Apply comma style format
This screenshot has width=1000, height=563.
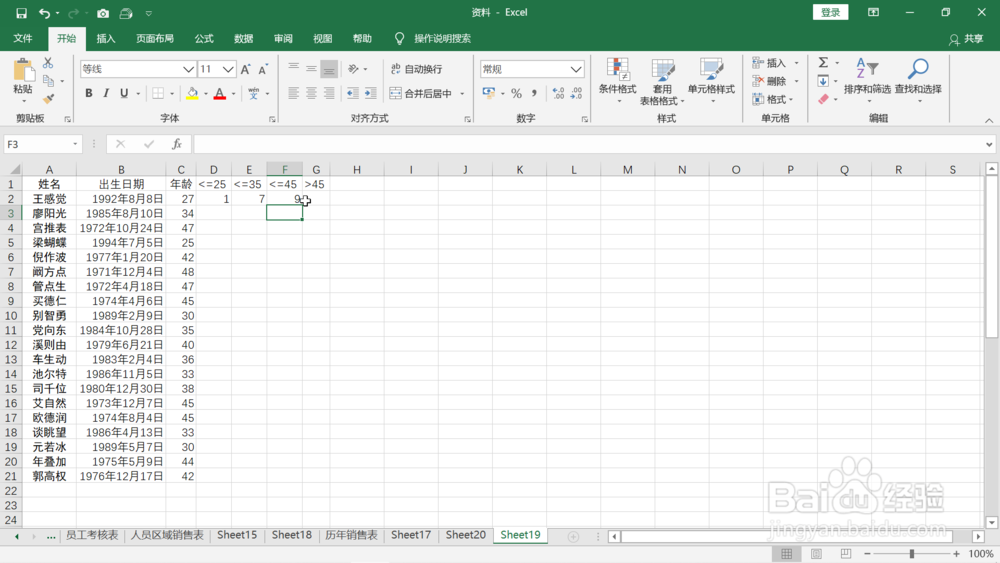(x=534, y=94)
